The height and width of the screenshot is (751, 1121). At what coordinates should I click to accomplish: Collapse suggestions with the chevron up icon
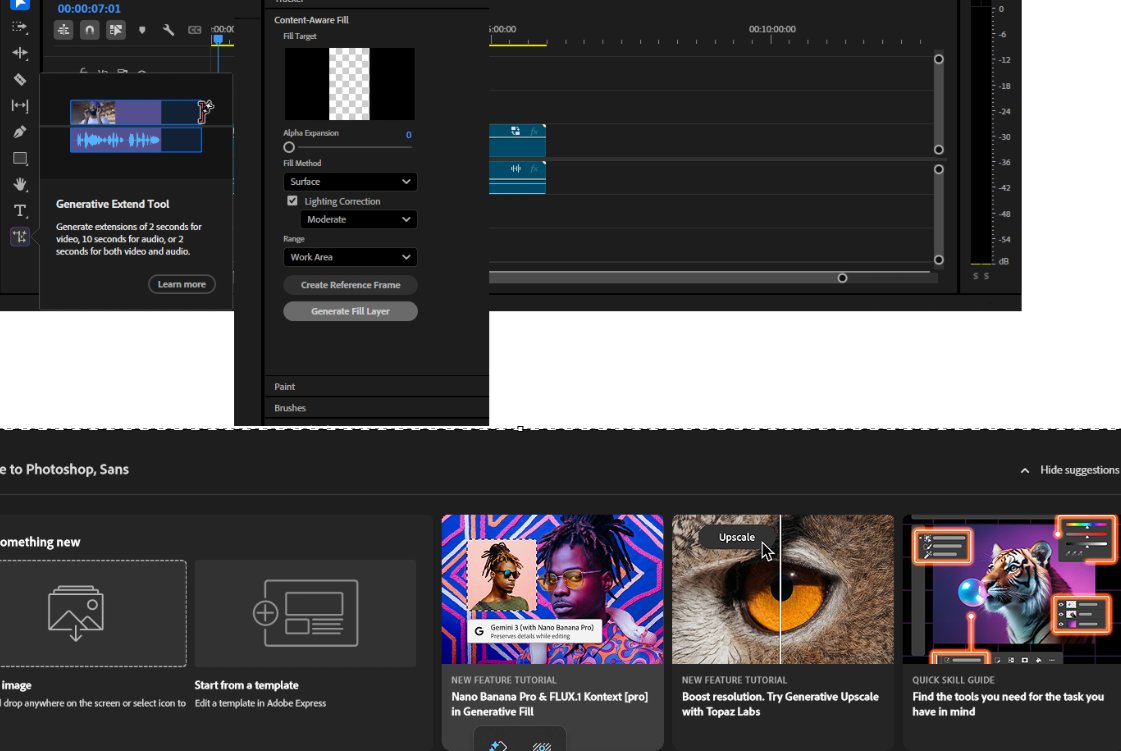click(x=1024, y=471)
